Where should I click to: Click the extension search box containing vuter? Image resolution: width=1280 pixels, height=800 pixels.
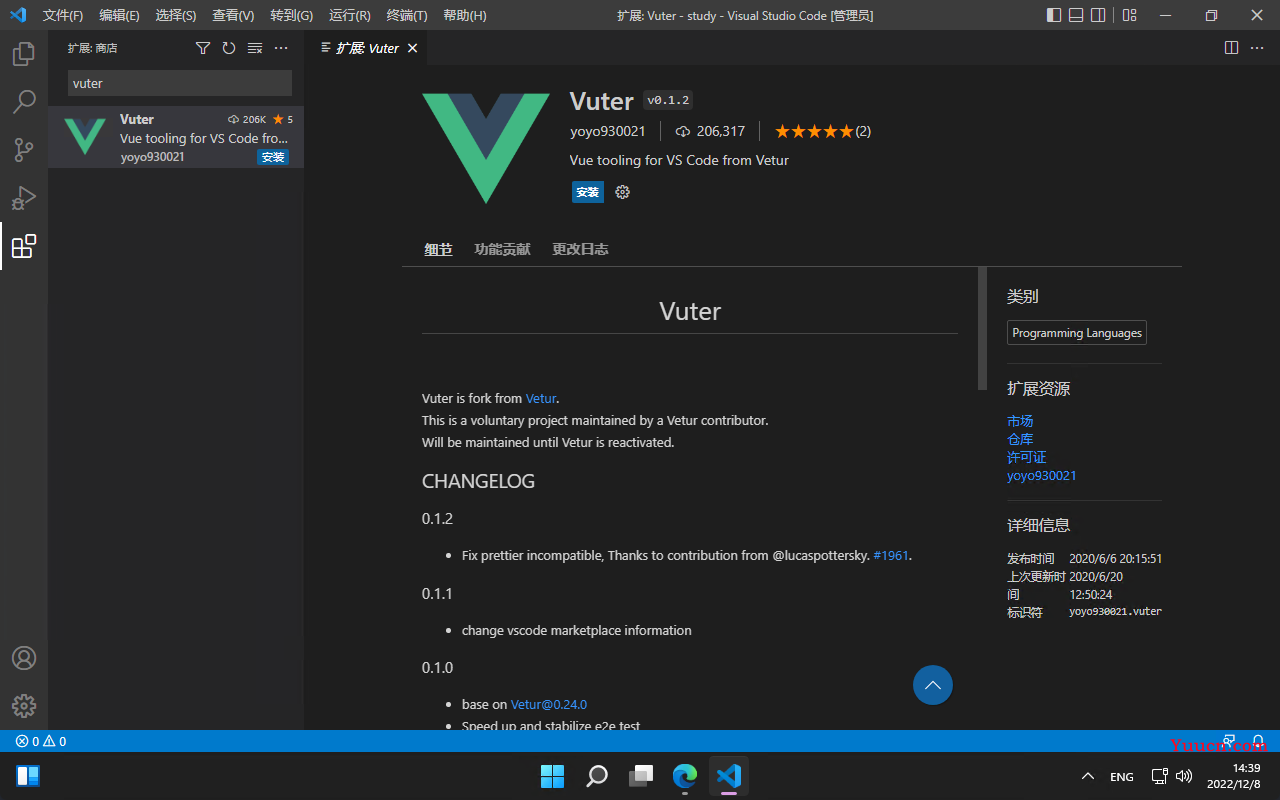pyautogui.click(x=180, y=83)
